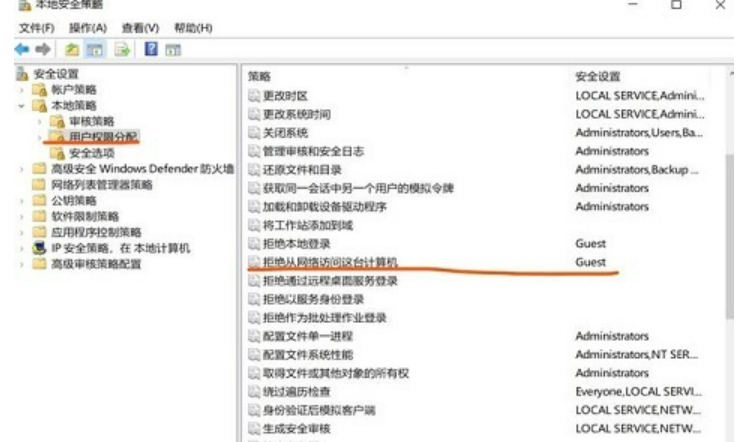Click the Export List toolbar icon
Screen dimensions: 749x442
point(121,49)
